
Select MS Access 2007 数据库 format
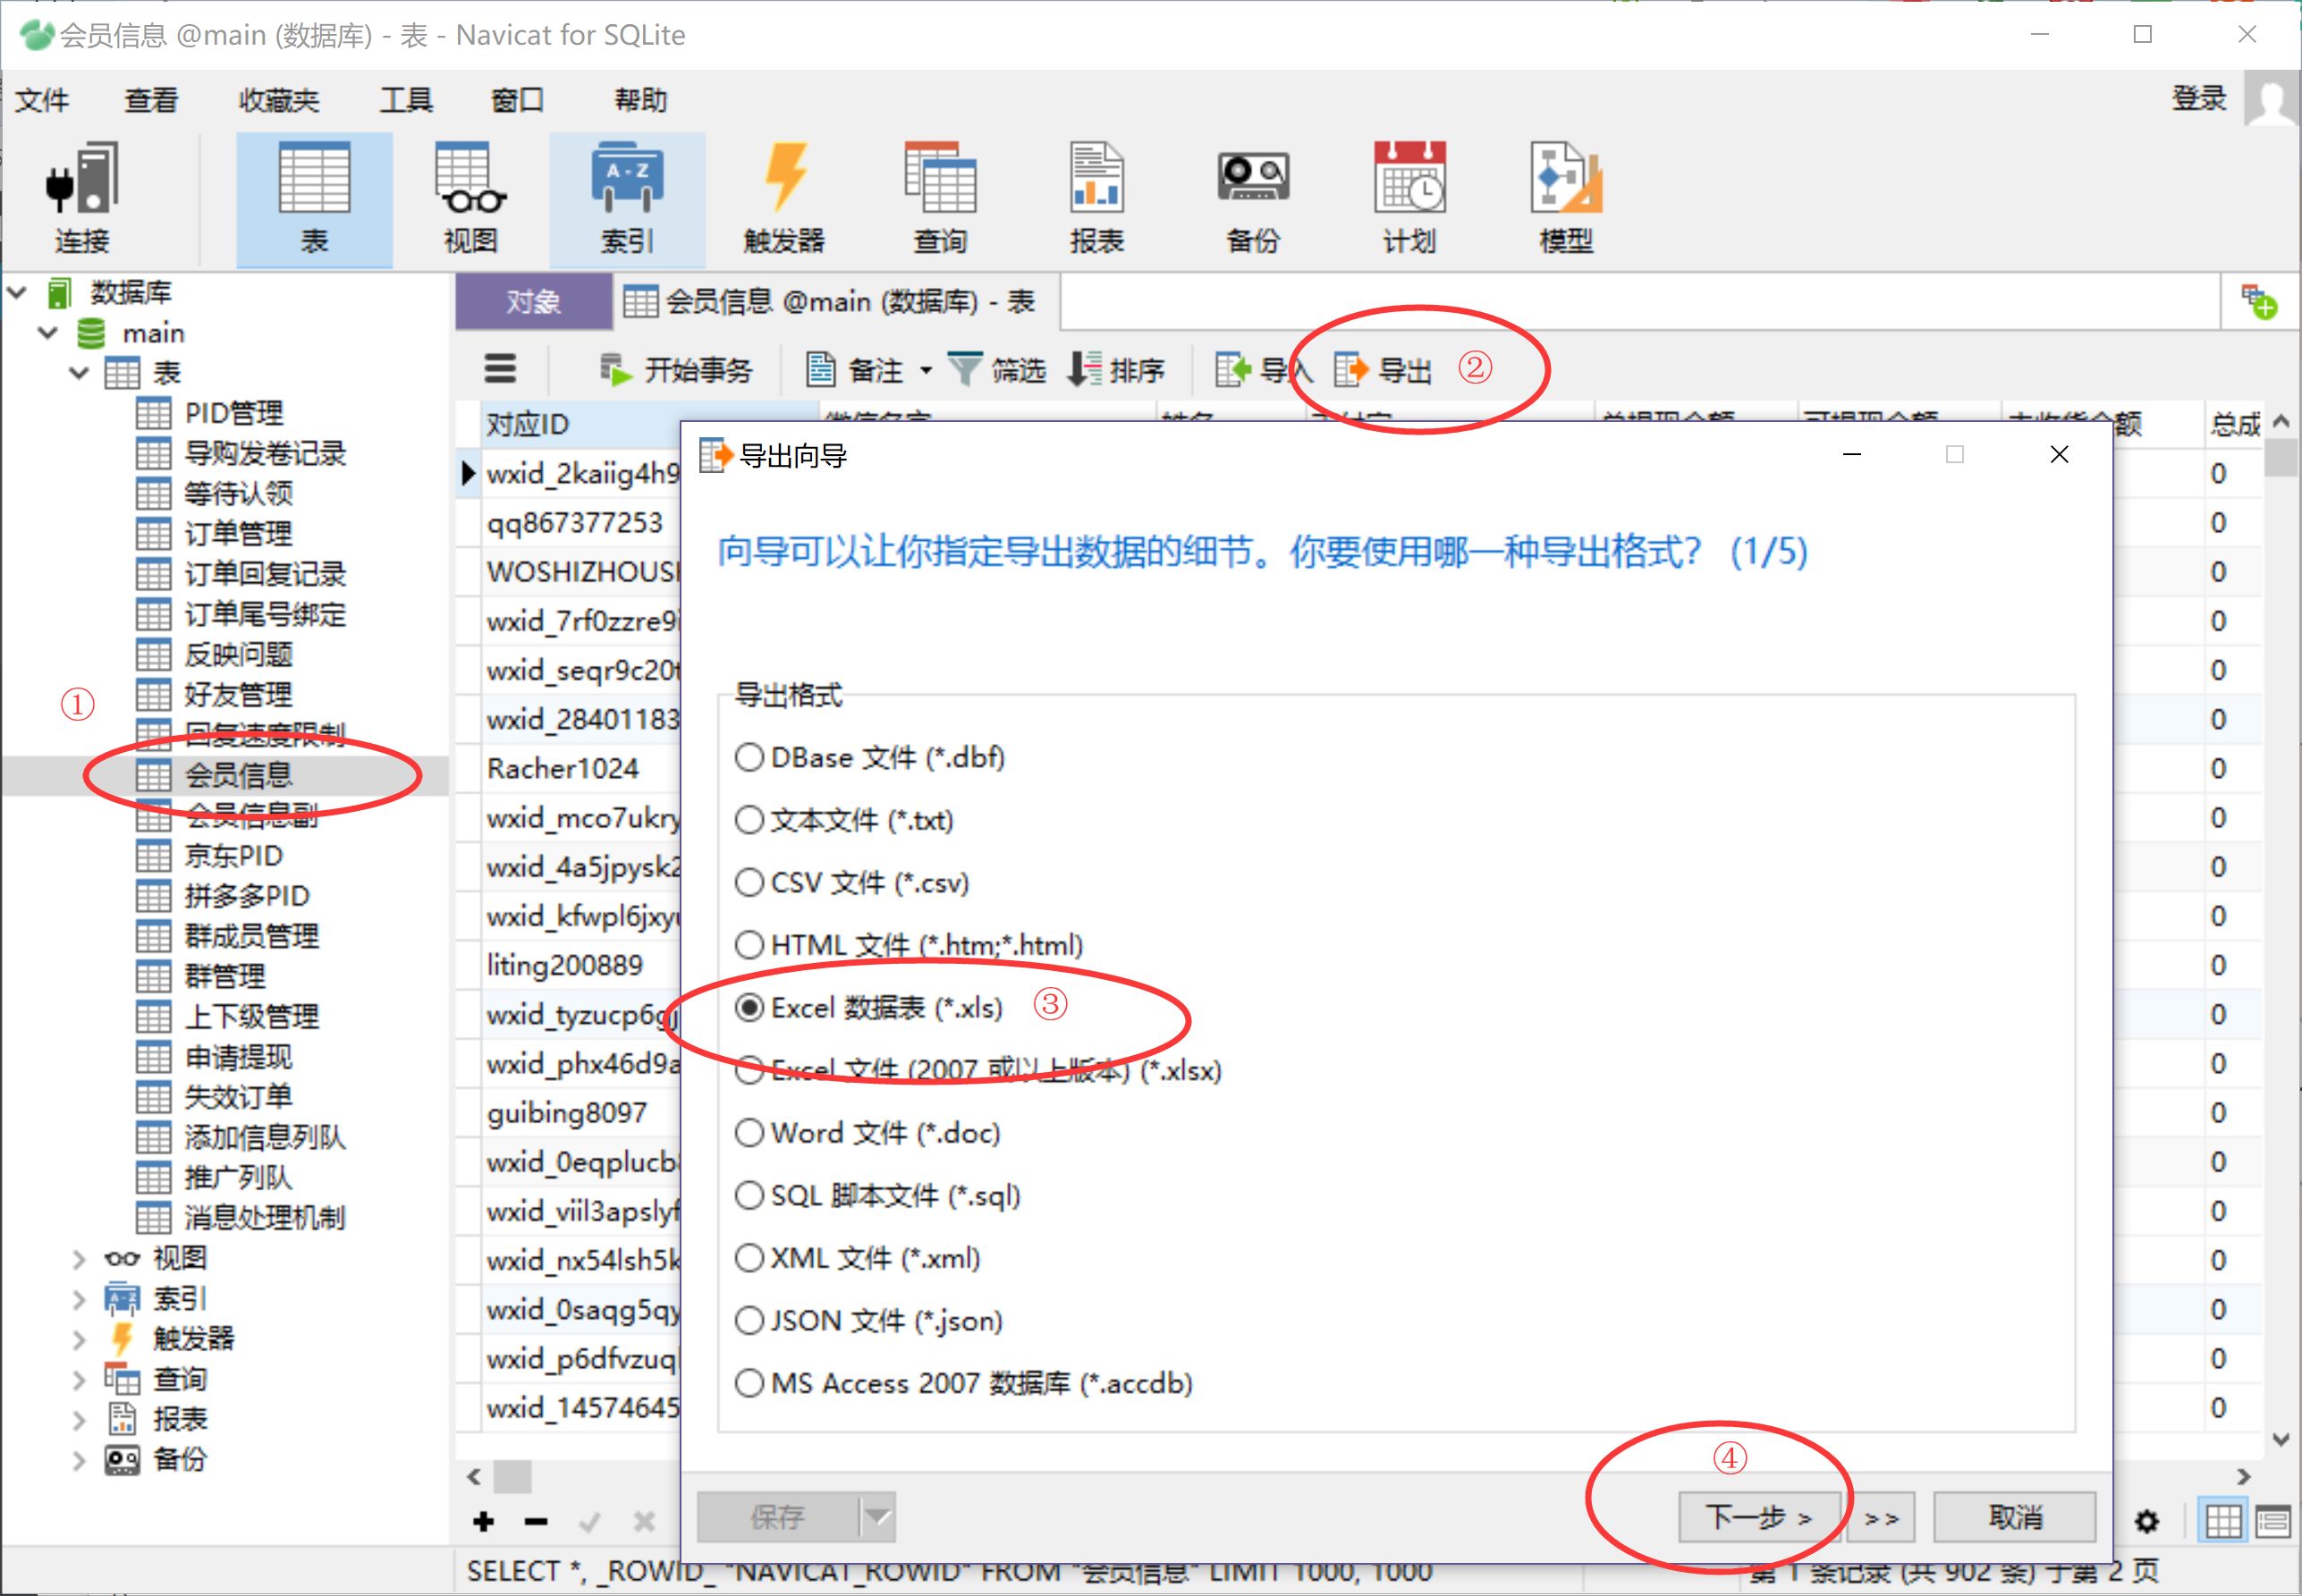point(964,1383)
